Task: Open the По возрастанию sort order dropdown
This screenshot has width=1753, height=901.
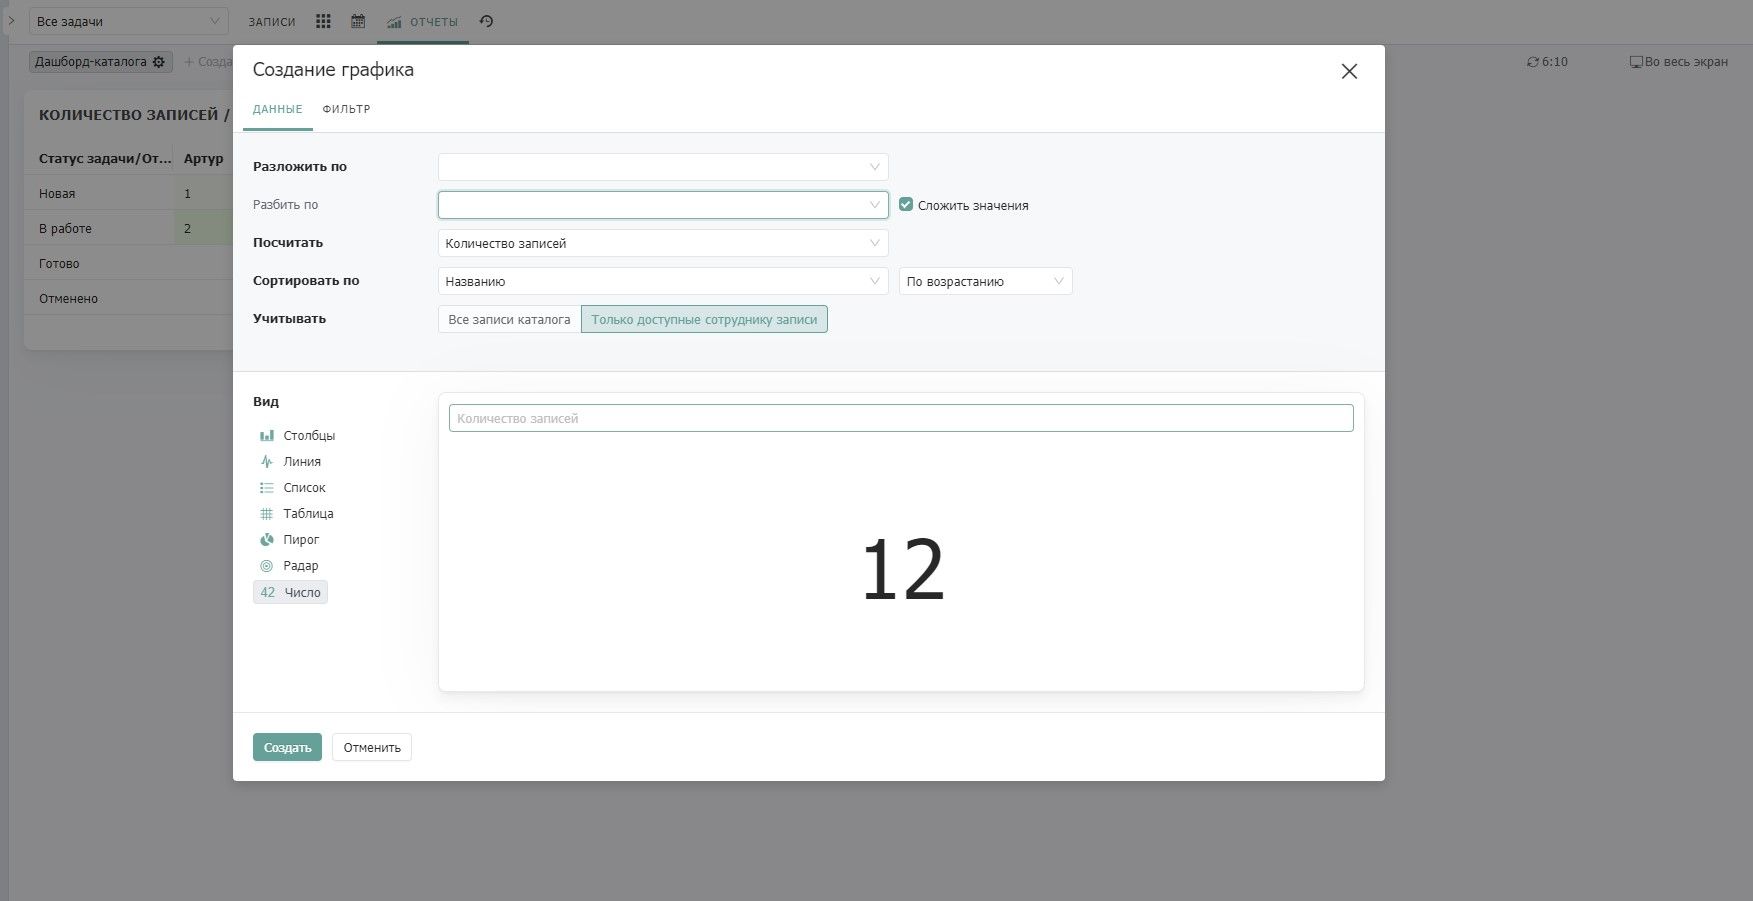Action: click(985, 281)
